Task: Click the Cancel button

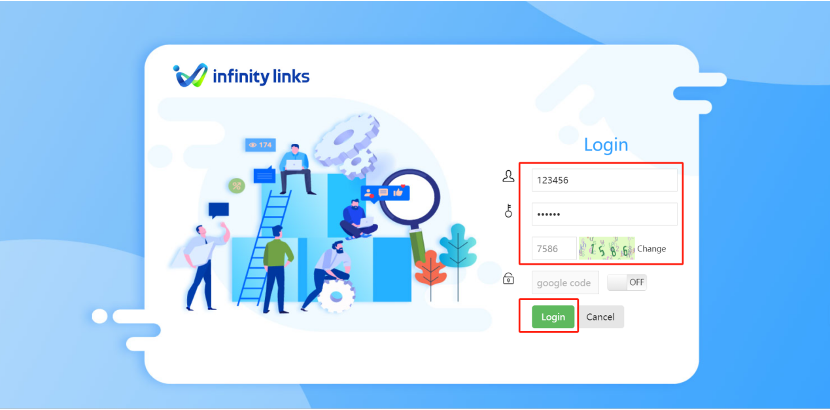Action: coord(600,317)
